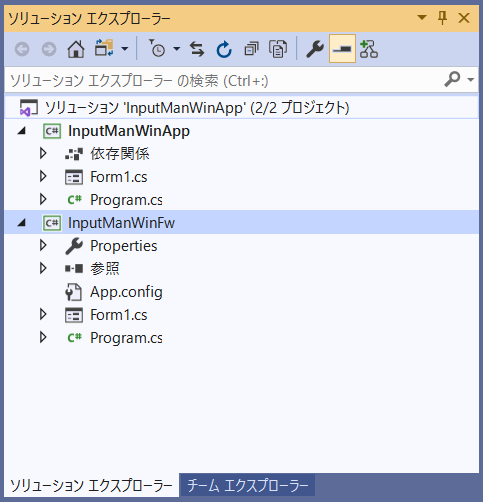Viewport: 483px width, 502px height.
Task: Click Sync with Active Document icon
Action: tap(197, 49)
